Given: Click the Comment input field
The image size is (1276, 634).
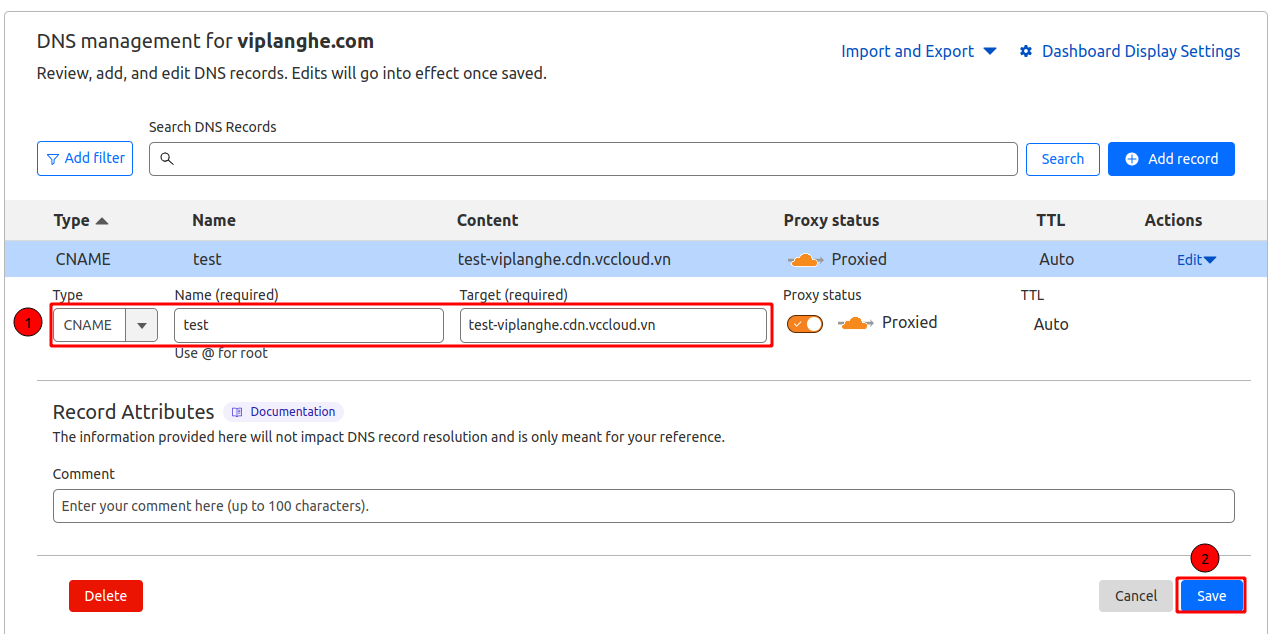Looking at the screenshot, I should pyautogui.click(x=644, y=506).
